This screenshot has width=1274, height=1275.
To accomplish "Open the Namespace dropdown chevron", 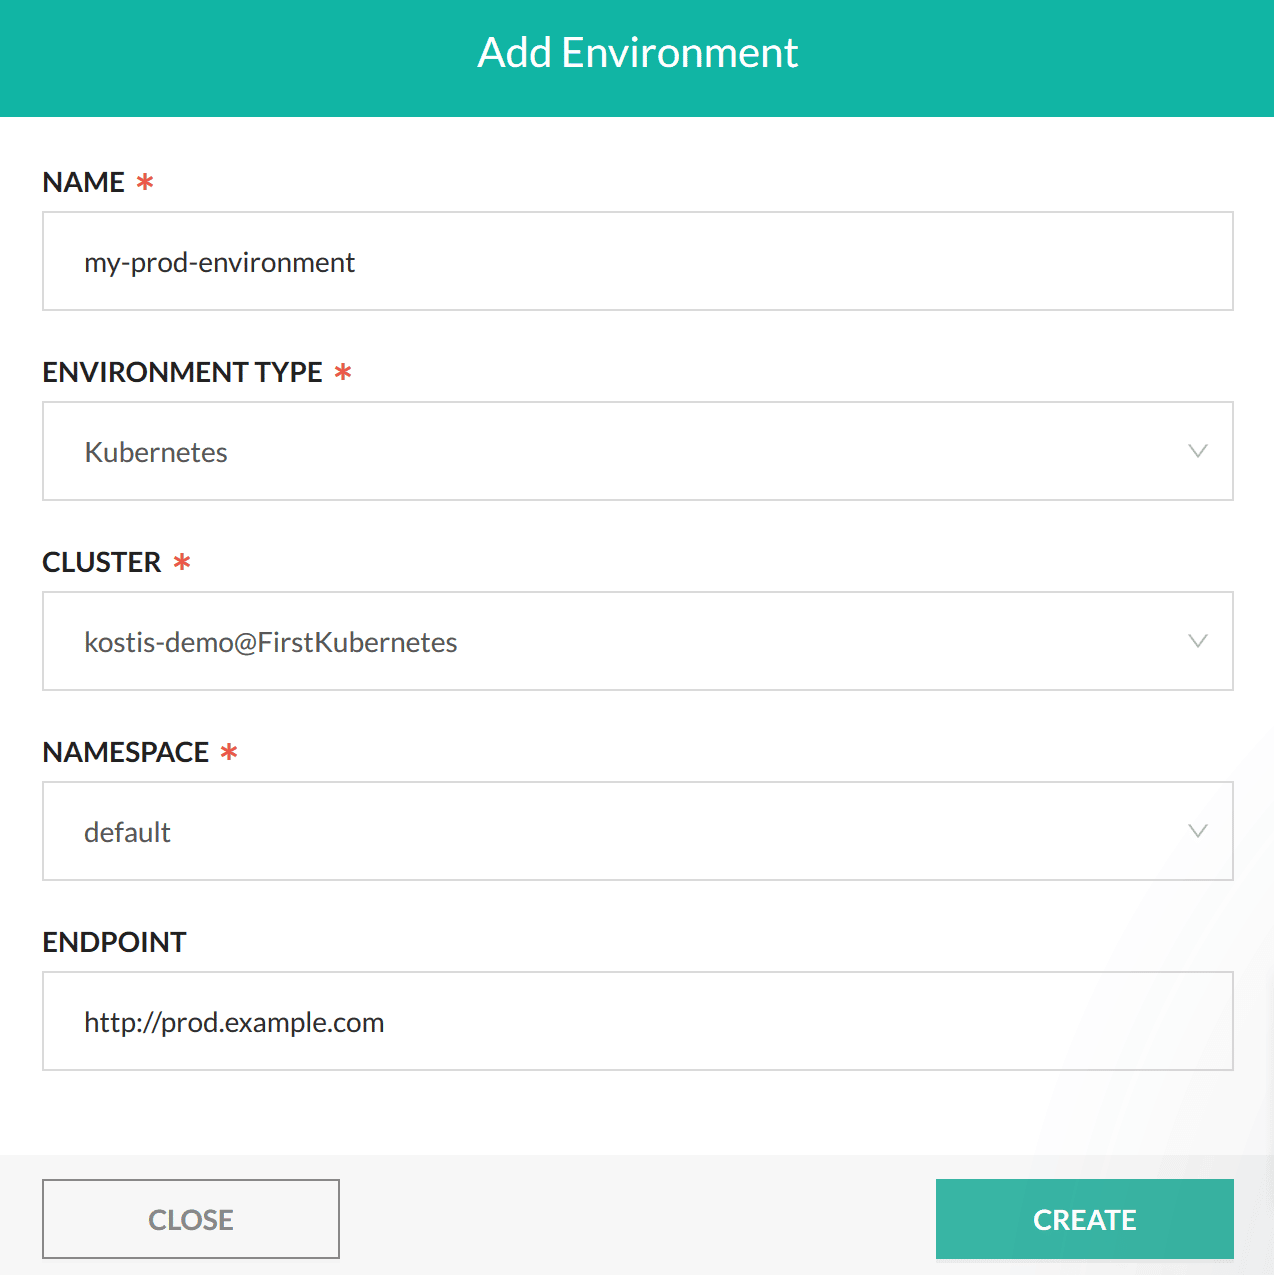I will (x=1198, y=831).
